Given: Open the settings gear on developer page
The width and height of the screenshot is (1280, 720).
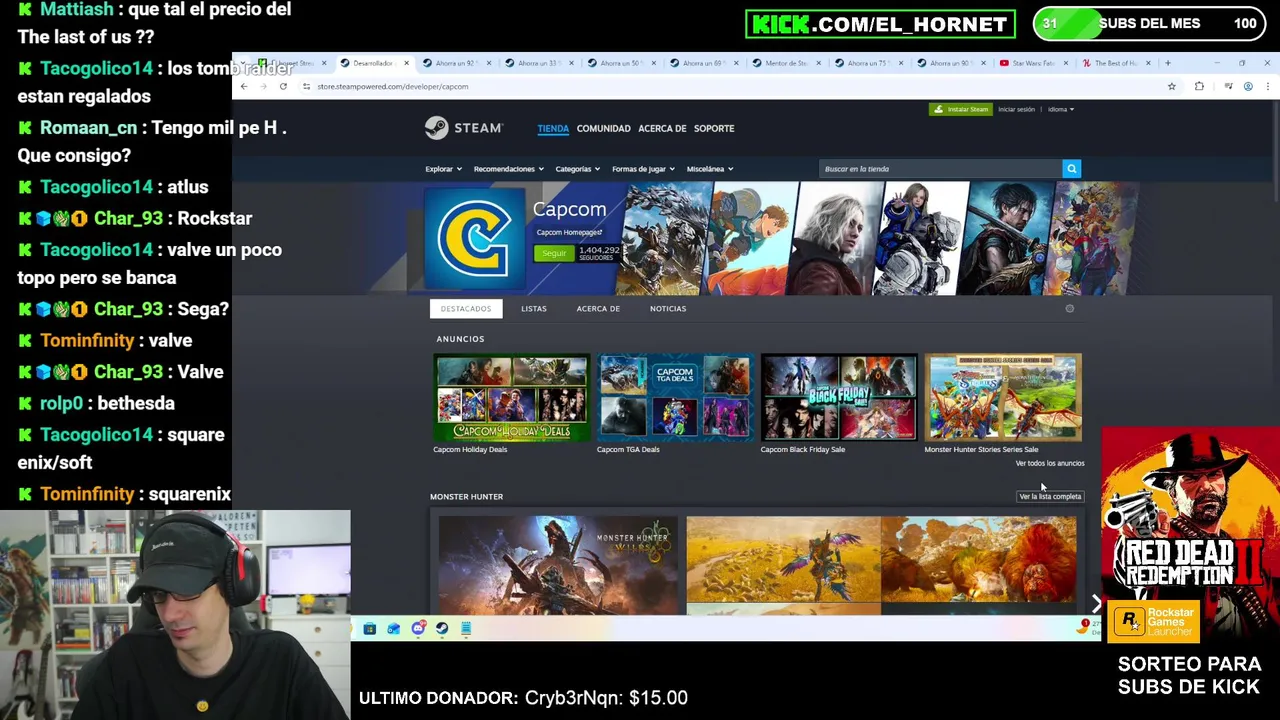Looking at the screenshot, I should pos(1069,309).
